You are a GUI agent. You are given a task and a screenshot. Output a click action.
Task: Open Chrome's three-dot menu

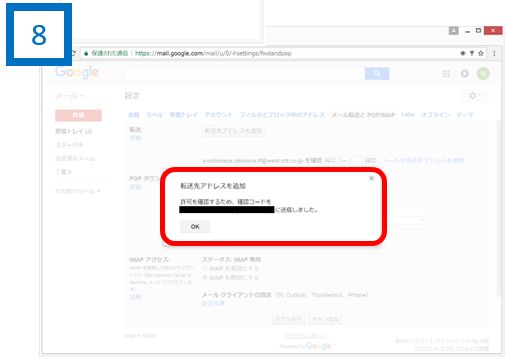point(494,53)
